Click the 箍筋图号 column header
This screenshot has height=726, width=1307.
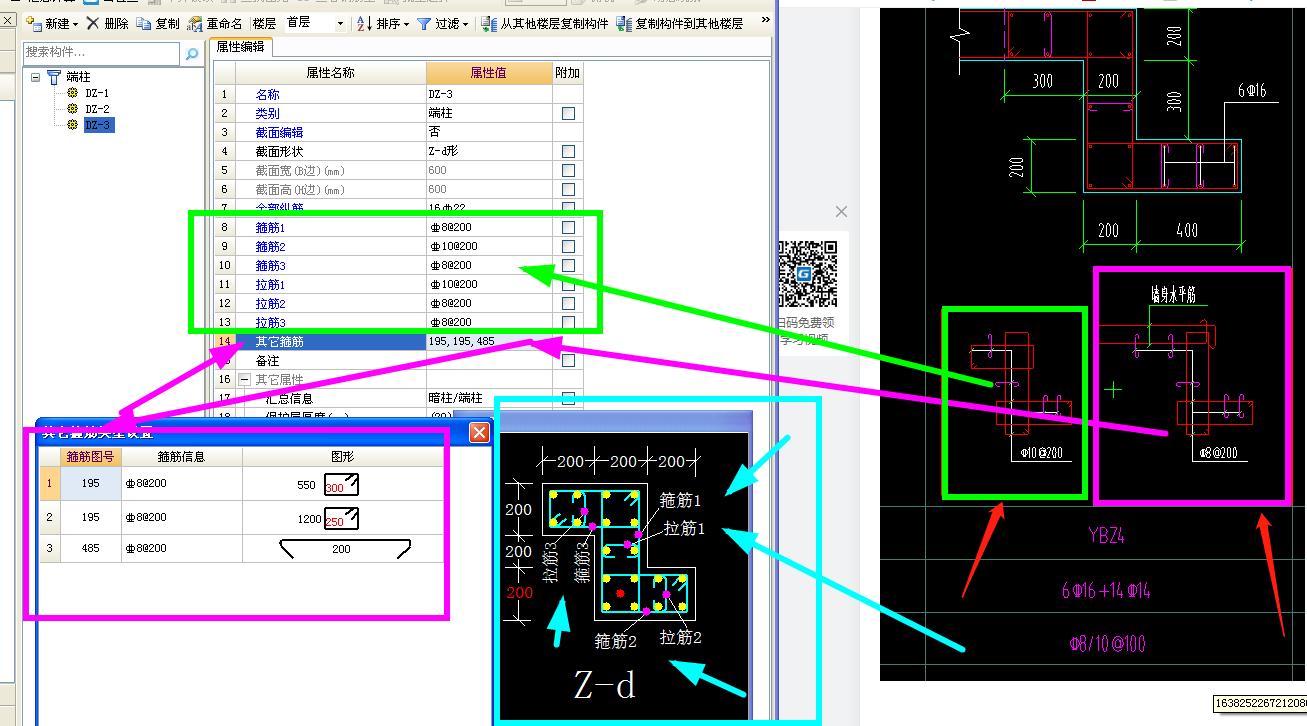90,457
